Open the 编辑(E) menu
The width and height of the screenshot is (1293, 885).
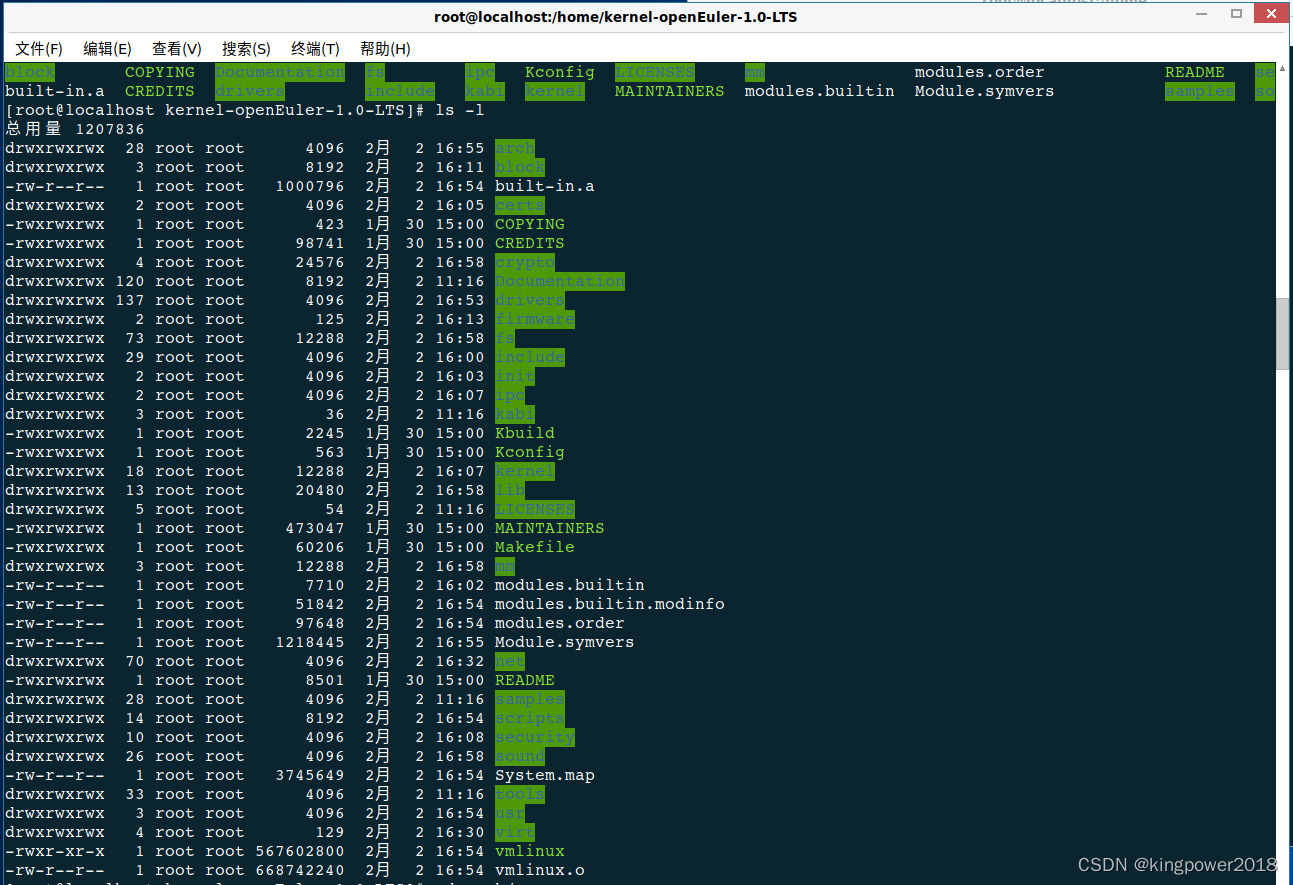pyautogui.click(x=107, y=48)
